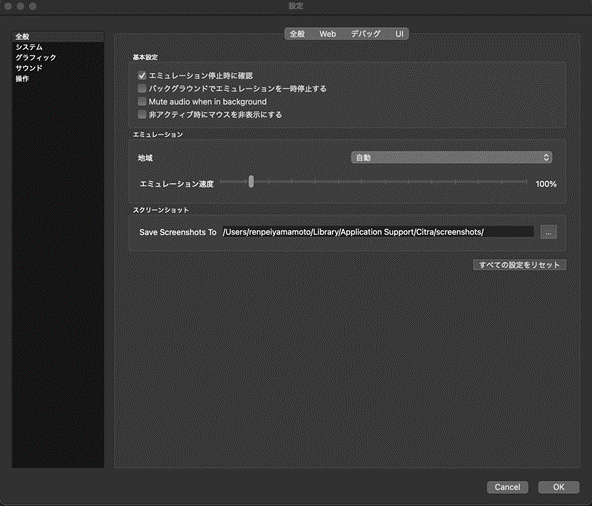This screenshot has height=506, width=592.
Task: Enable Mute audio when in background
Action: (x=142, y=101)
